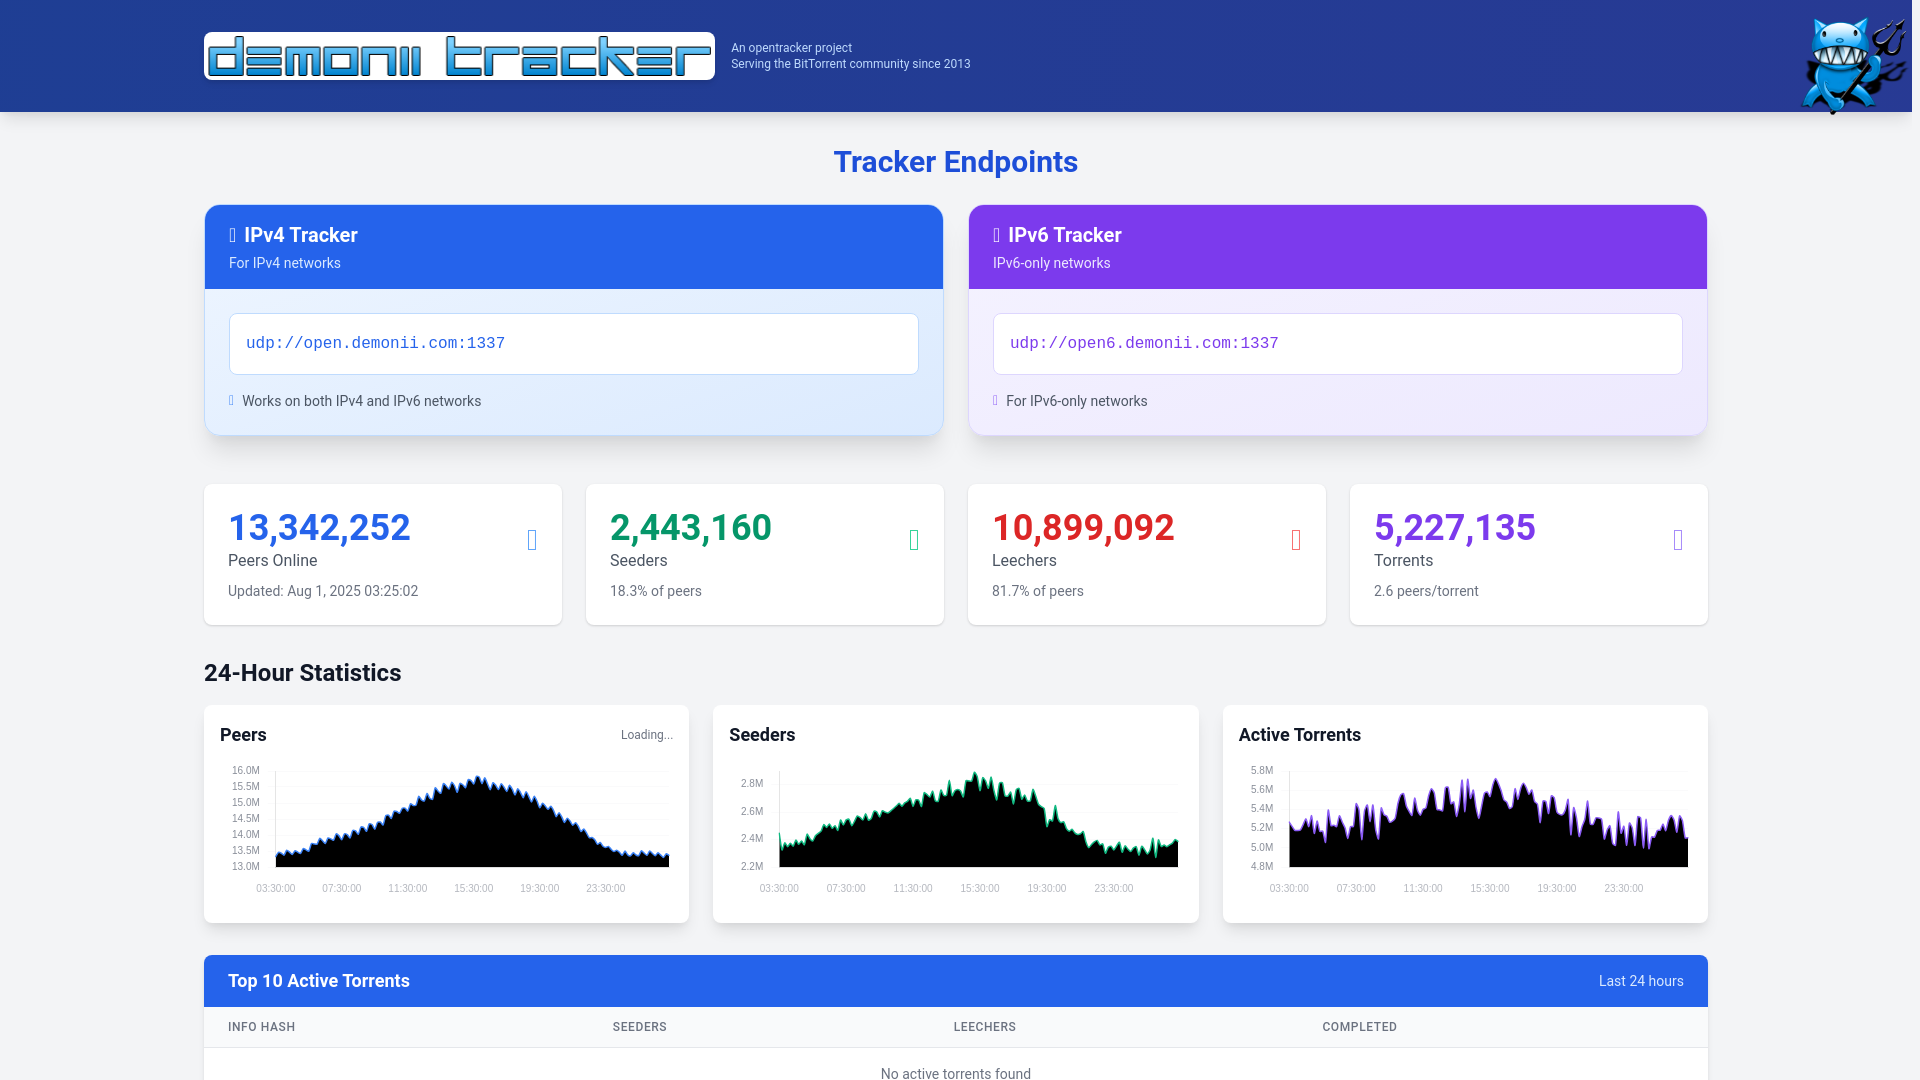Click the '2.6 peers/torrent' text
Image resolution: width=1920 pixels, height=1080 pixels.
click(x=1426, y=591)
